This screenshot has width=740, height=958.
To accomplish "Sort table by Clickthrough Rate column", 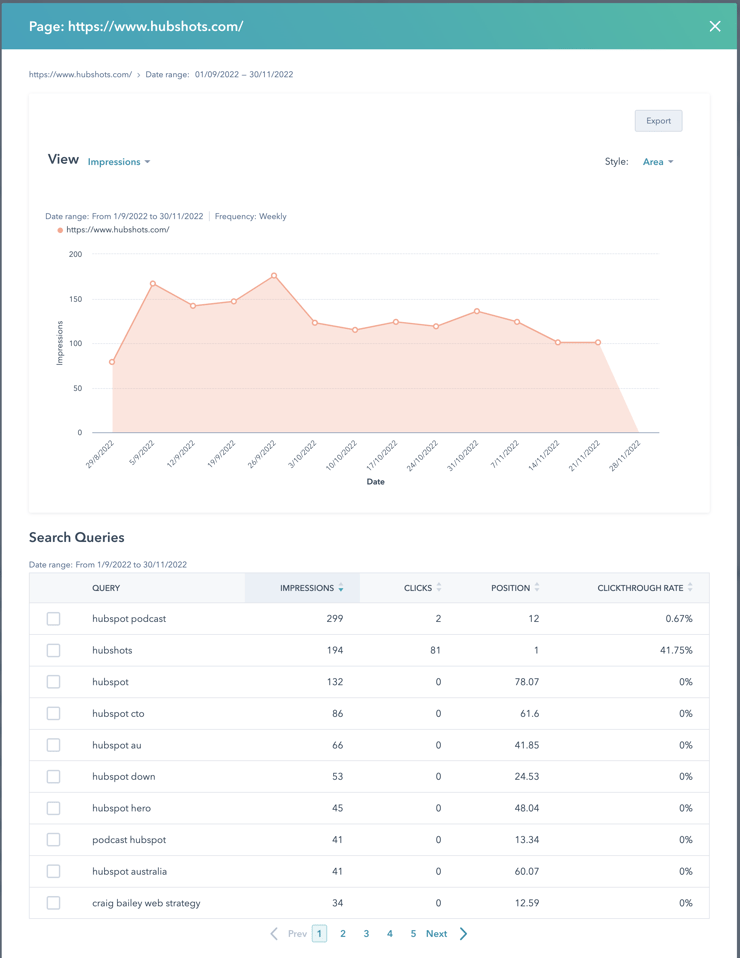I will 644,588.
